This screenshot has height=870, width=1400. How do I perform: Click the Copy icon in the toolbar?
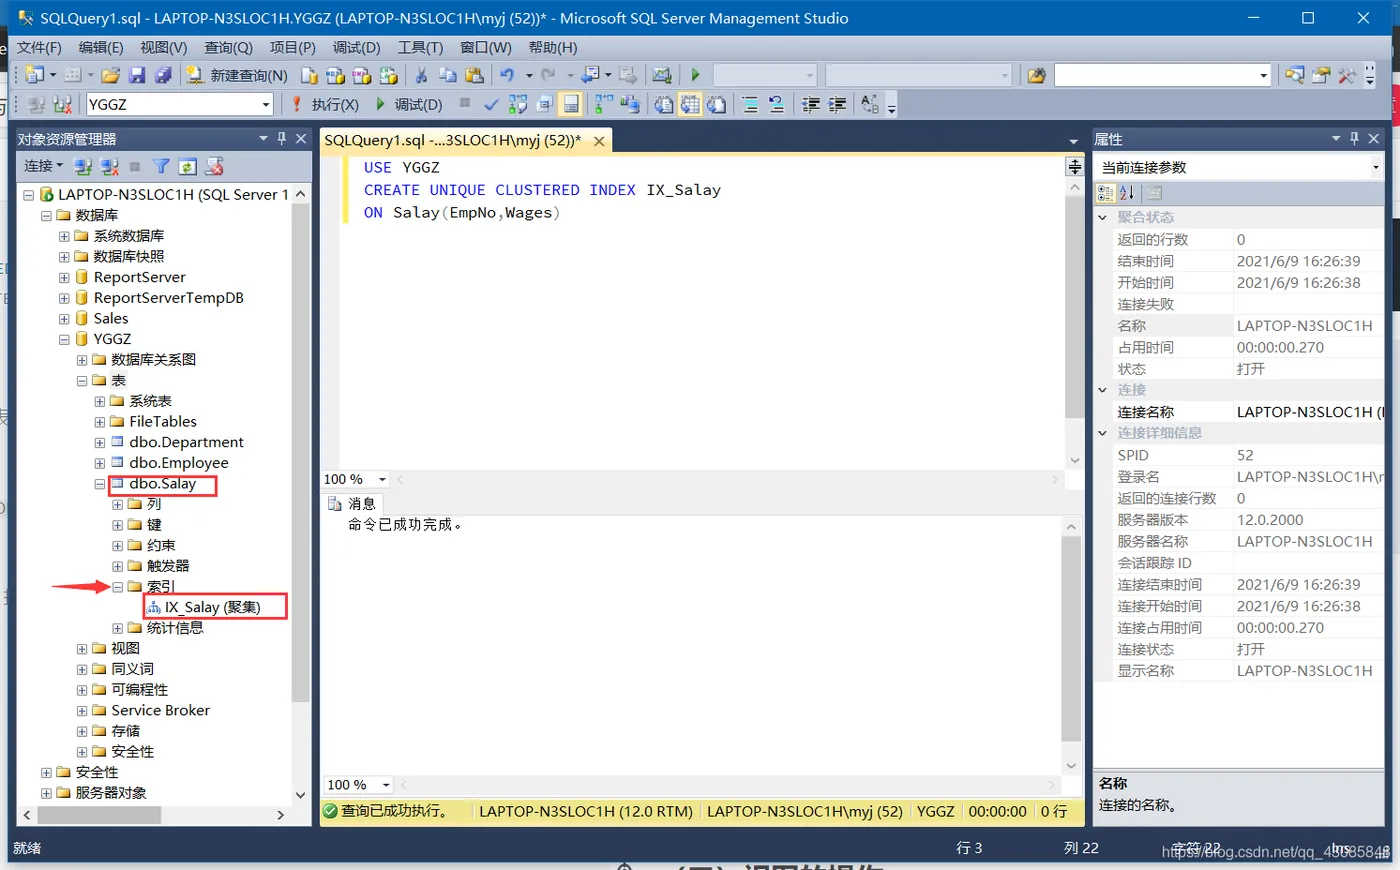pyautogui.click(x=448, y=75)
